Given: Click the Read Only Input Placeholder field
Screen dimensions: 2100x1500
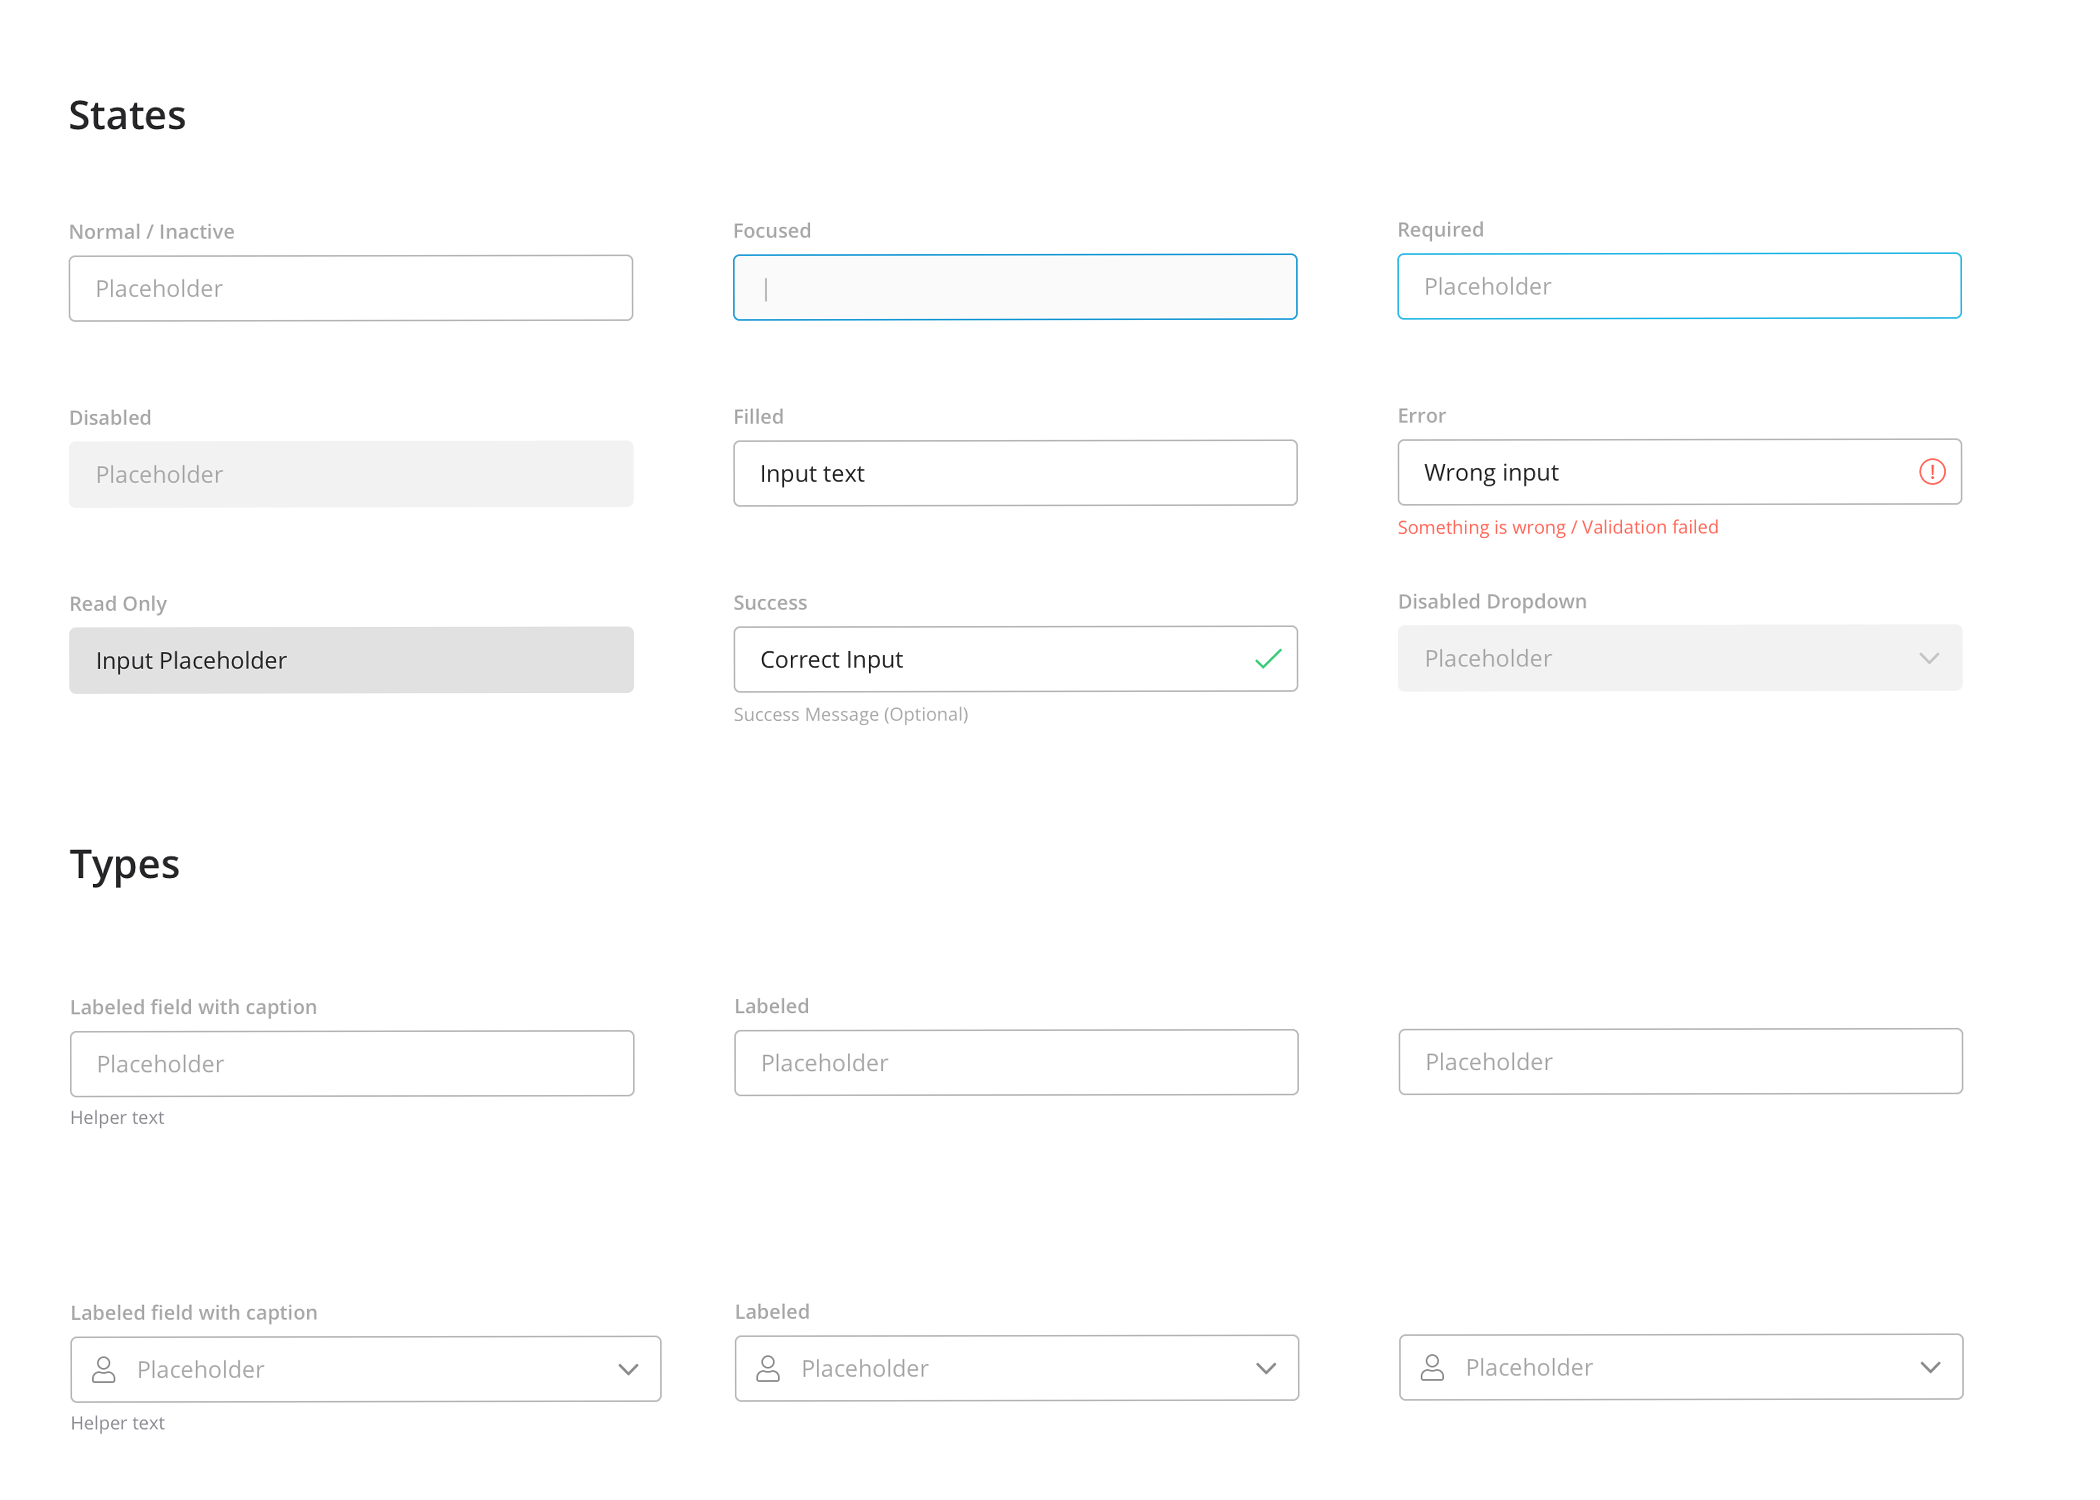Looking at the screenshot, I should click(x=351, y=660).
